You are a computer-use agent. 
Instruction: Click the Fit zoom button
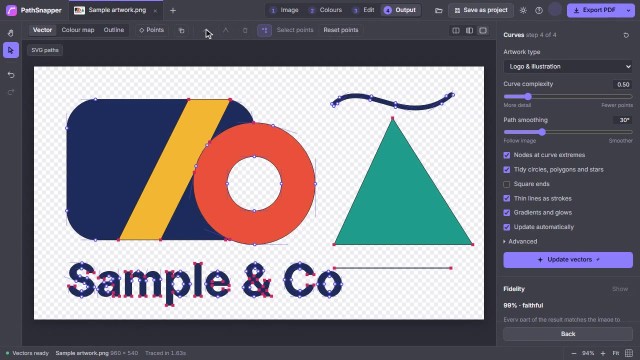coord(616,353)
